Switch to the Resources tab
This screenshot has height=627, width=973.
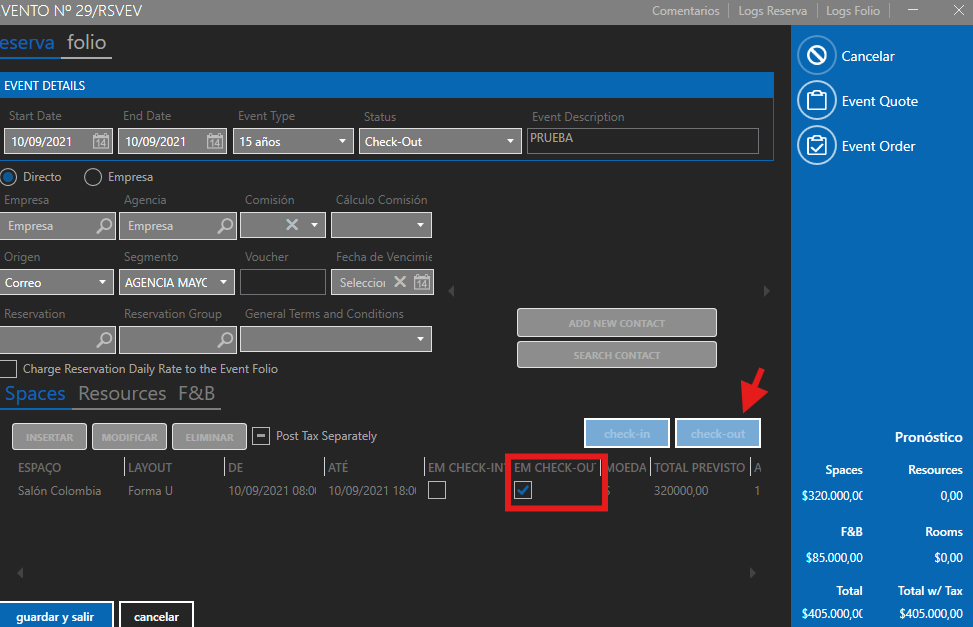coord(122,393)
